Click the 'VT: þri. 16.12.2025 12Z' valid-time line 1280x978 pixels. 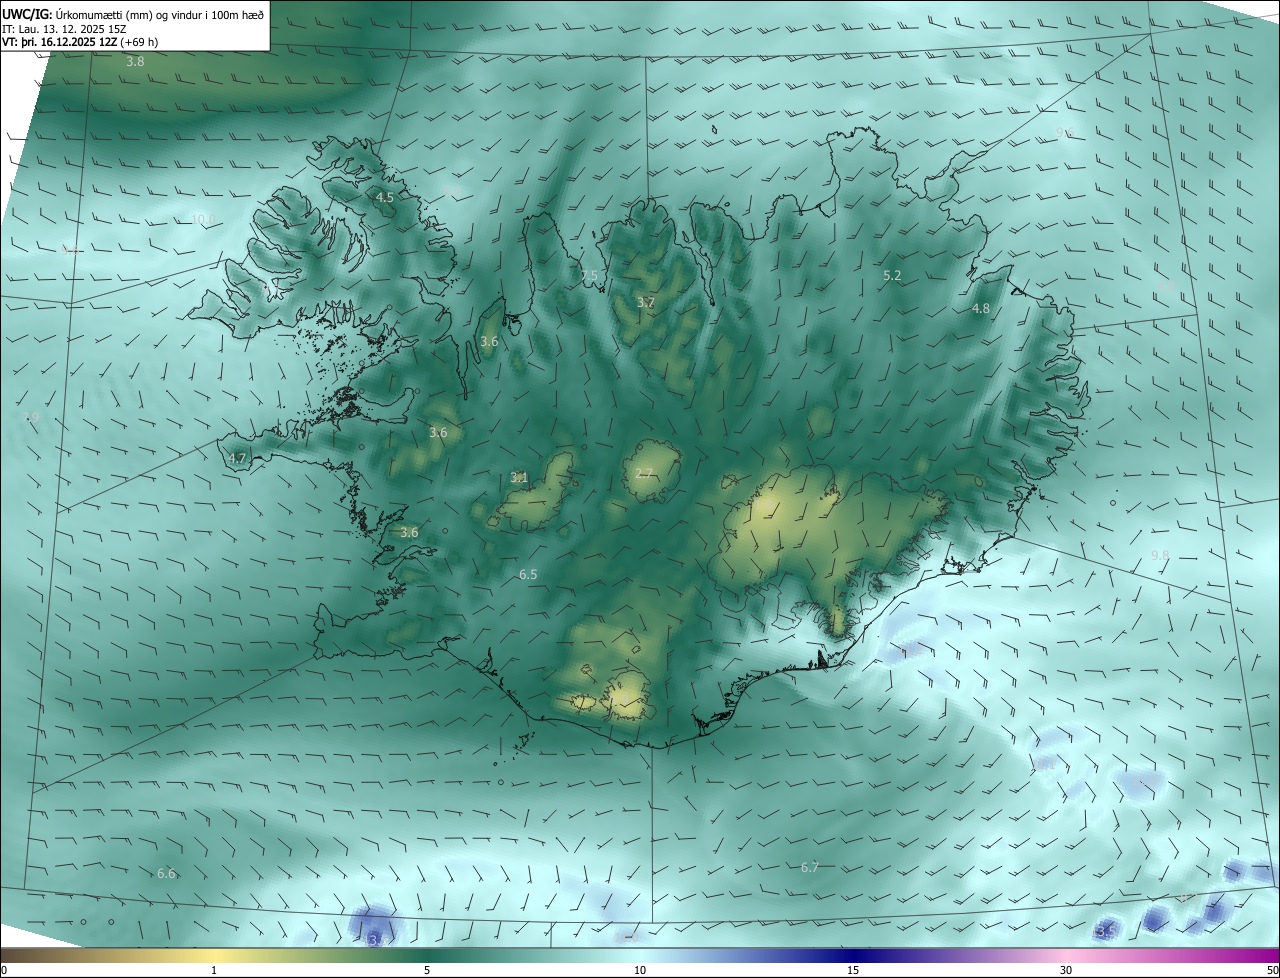pyautogui.click(x=62, y=42)
